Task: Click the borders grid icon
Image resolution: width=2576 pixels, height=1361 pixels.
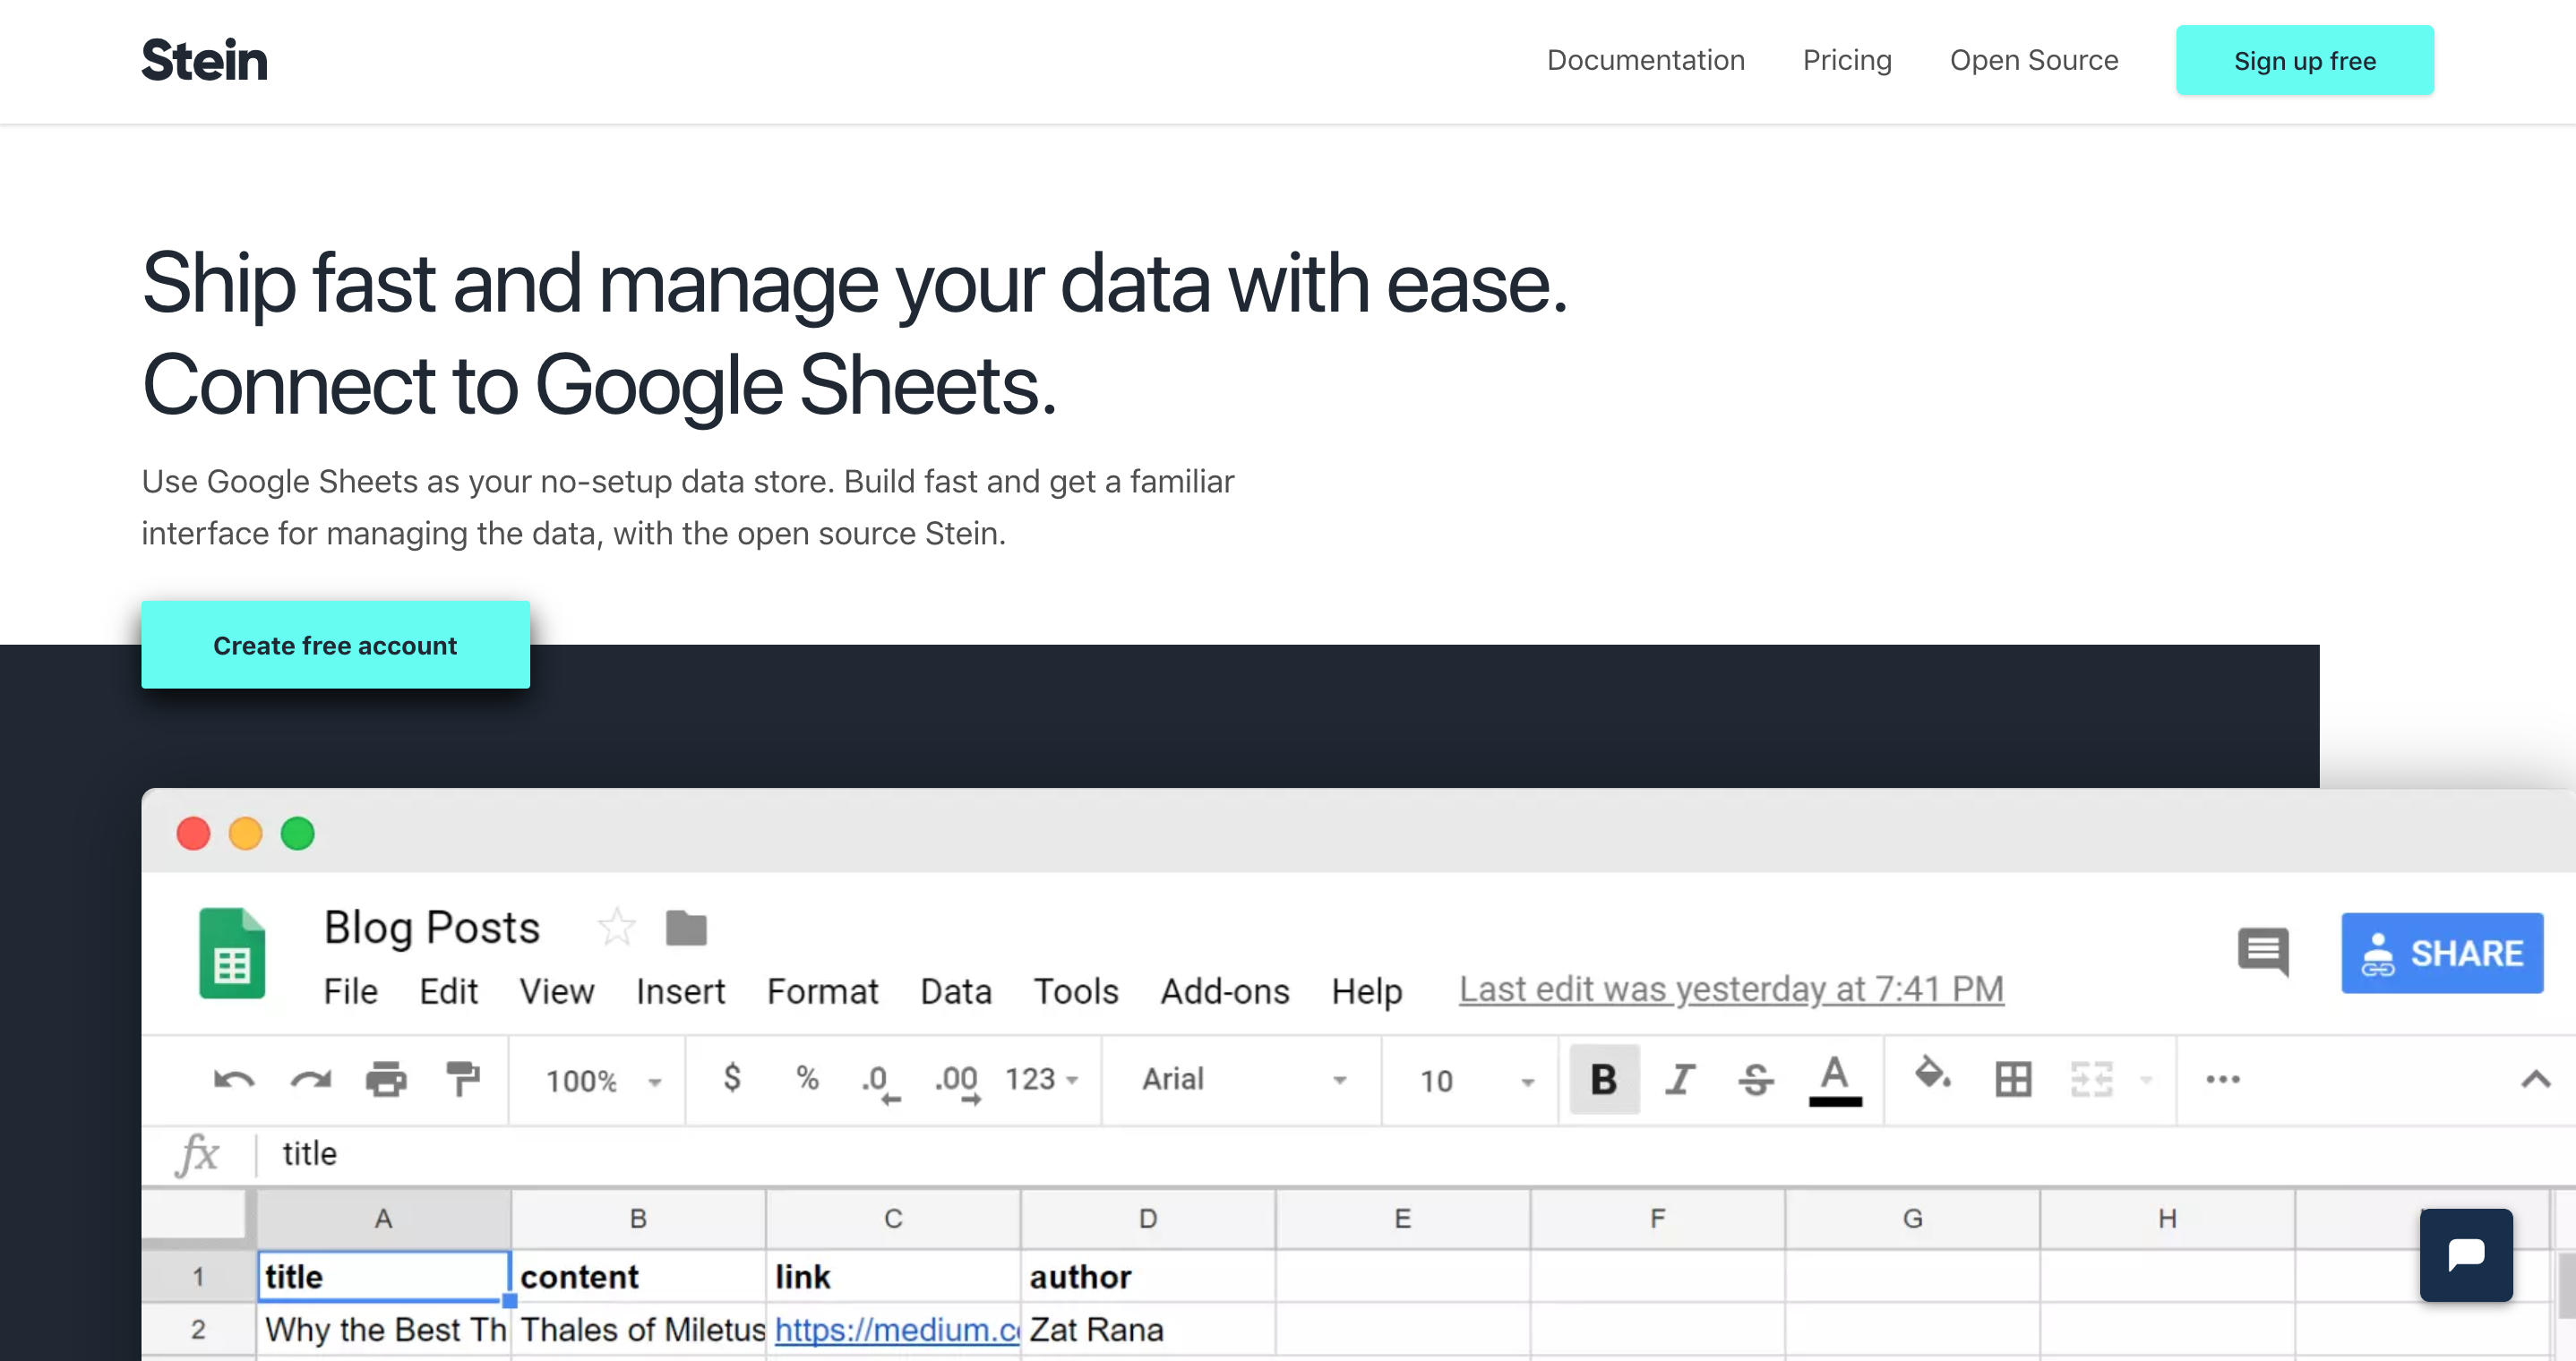Action: point(2013,1080)
